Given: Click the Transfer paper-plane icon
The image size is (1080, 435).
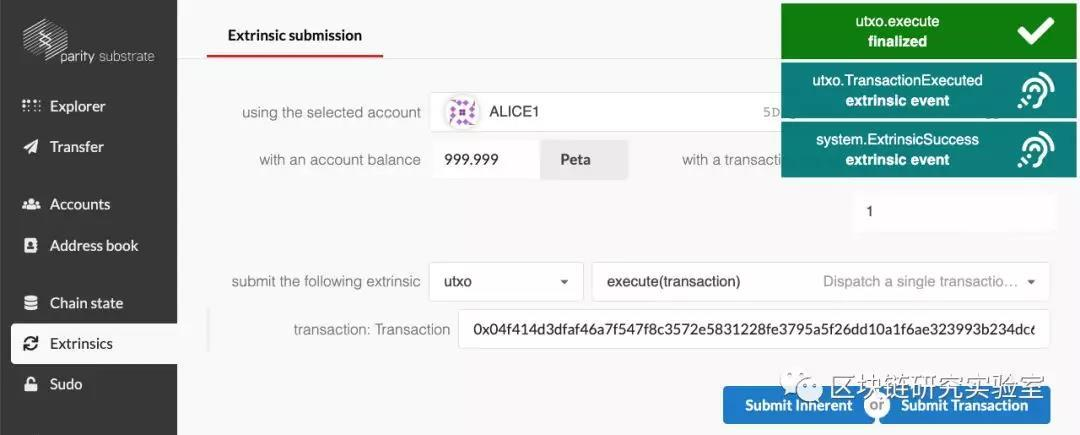Looking at the screenshot, I should pyautogui.click(x=31, y=147).
